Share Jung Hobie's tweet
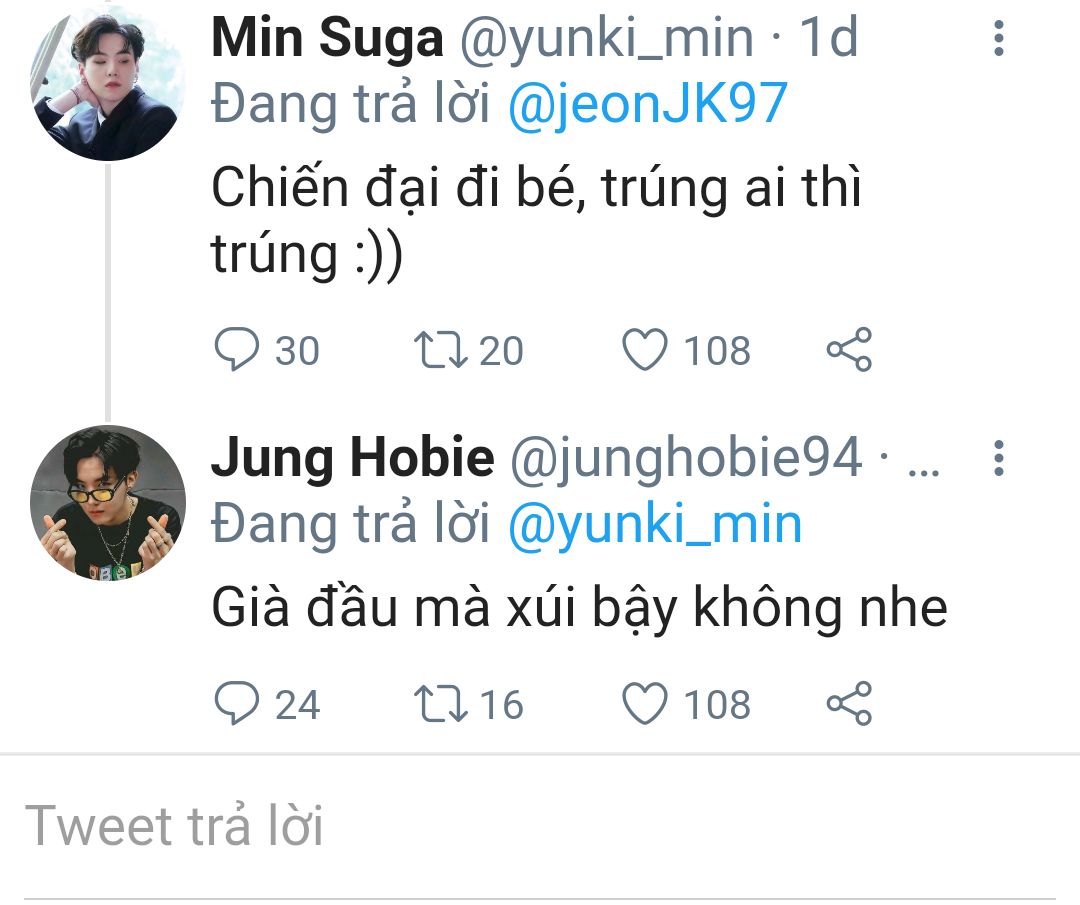Screen dimensions: 1080x905 pyautogui.click(x=849, y=703)
